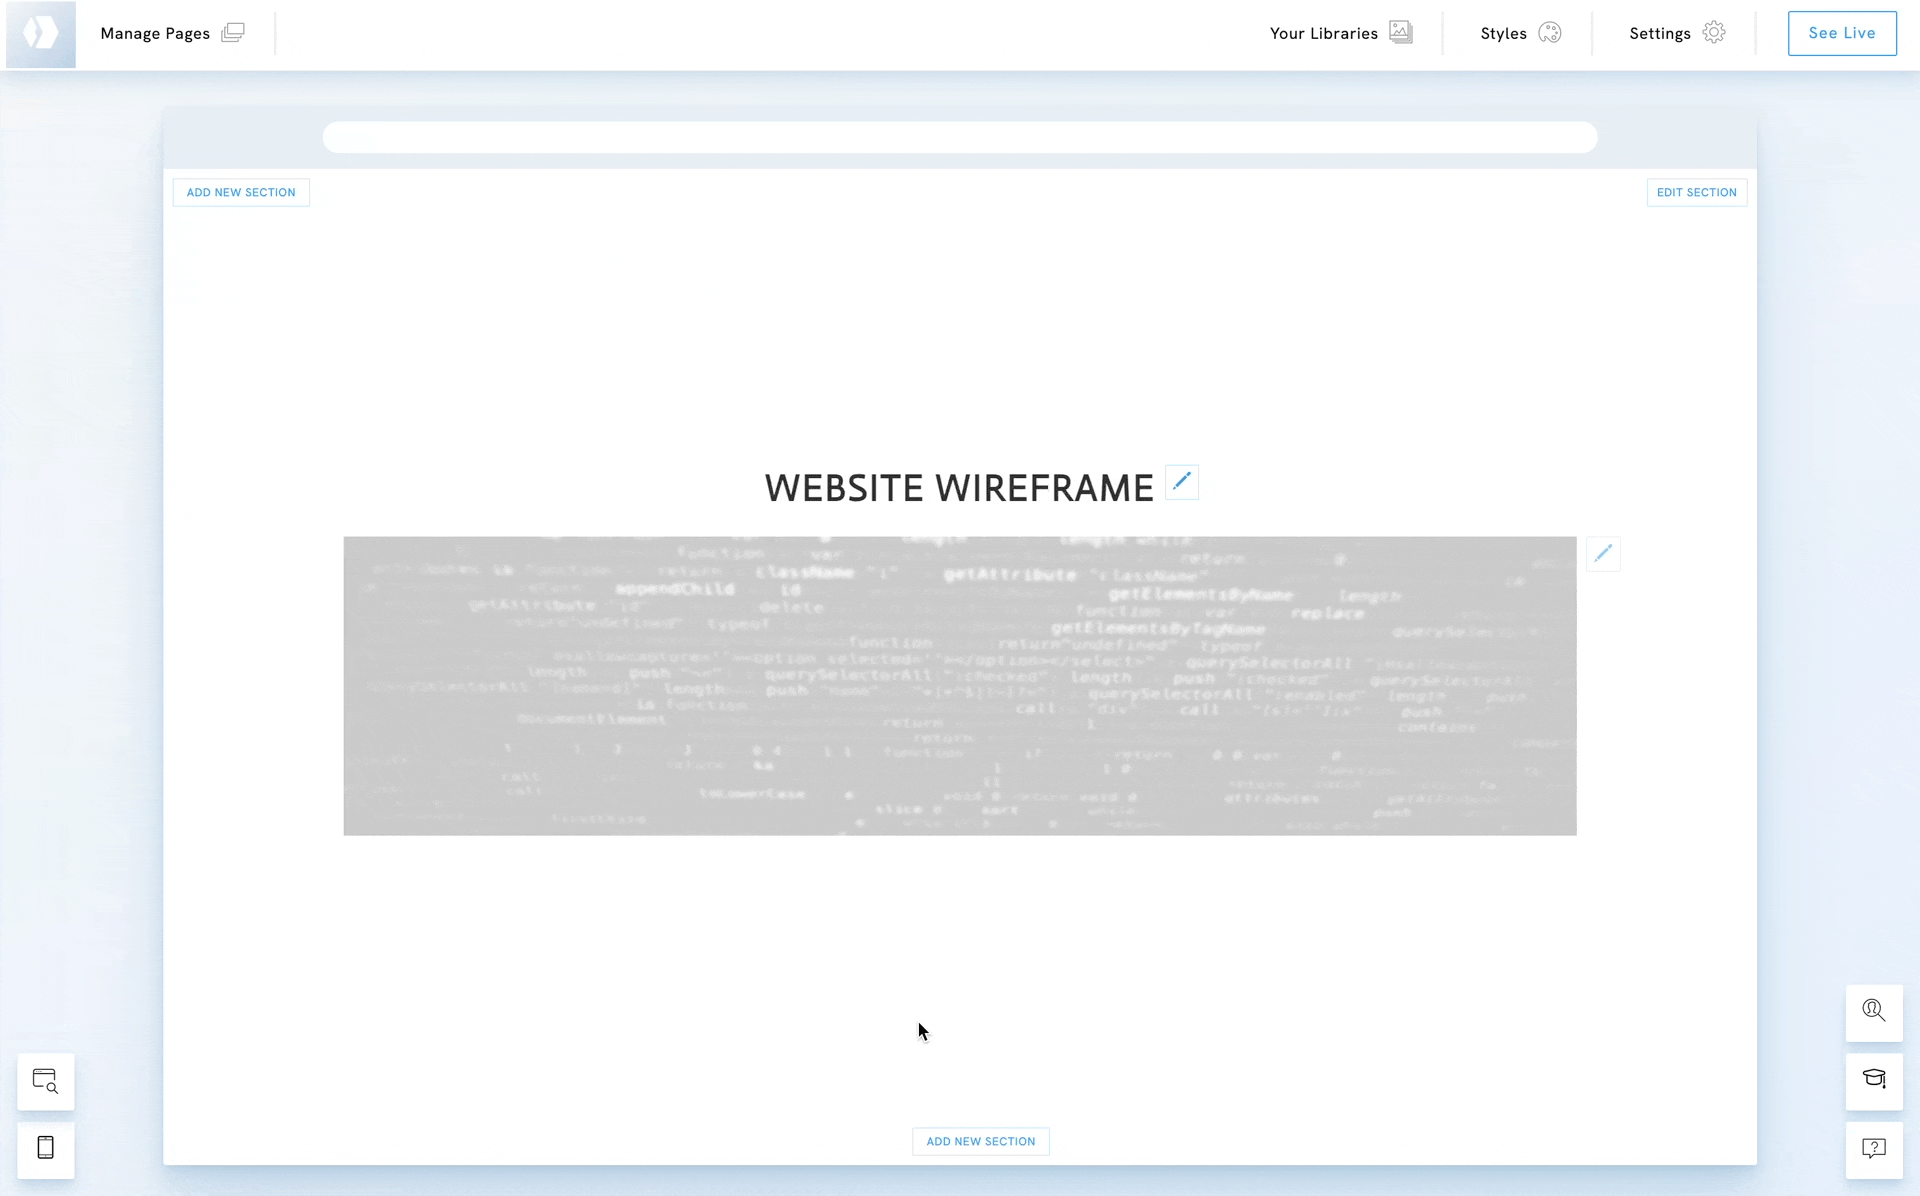Open the graduation cap tutorials icon
Image resolution: width=1920 pixels, height=1196 pixels.
pyautogui.click(x=1873, y=1080)
